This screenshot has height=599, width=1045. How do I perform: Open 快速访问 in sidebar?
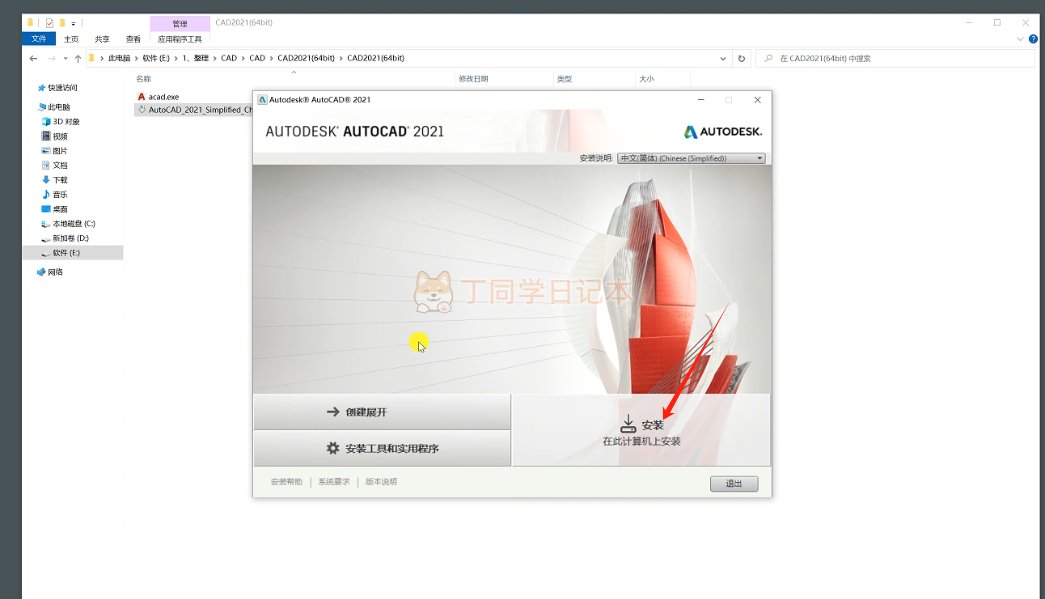[x=62, y=88]
